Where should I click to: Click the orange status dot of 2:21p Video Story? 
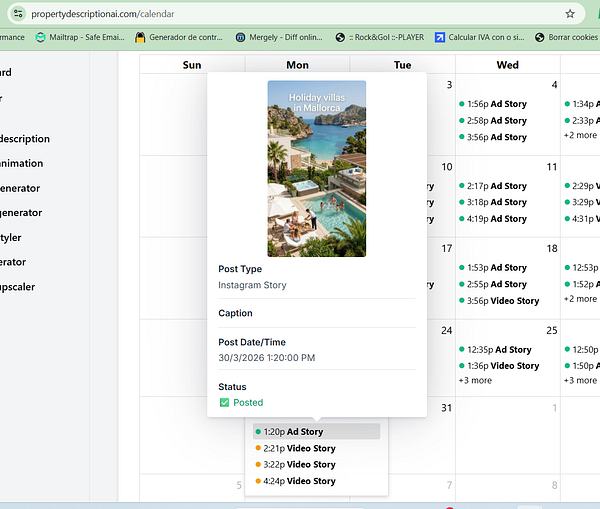(258, 448)
